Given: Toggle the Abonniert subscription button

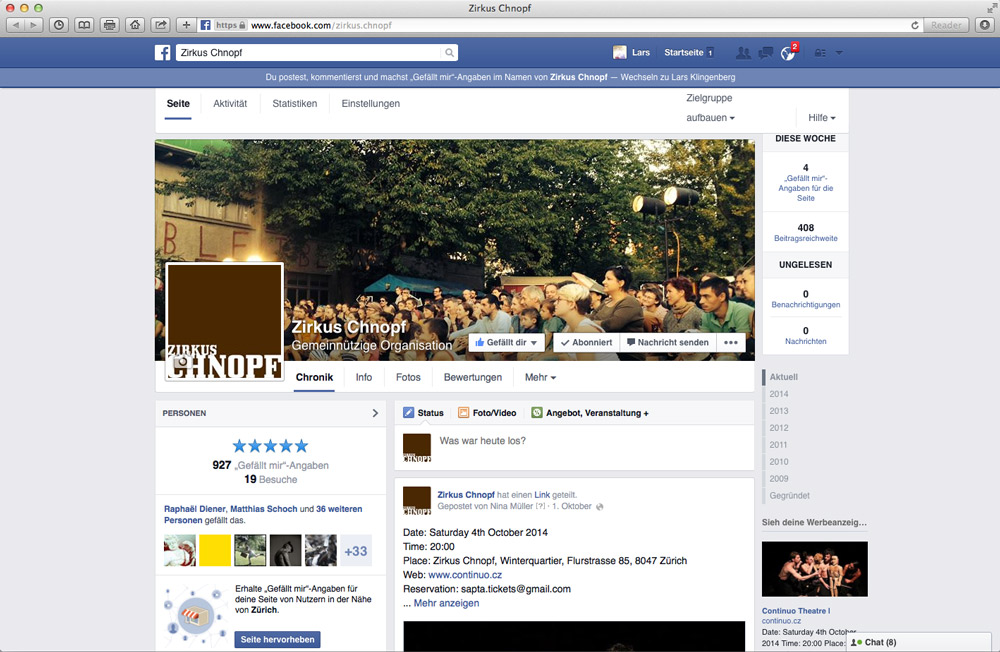Looking at the screenshot, I should tap(585, 342).
